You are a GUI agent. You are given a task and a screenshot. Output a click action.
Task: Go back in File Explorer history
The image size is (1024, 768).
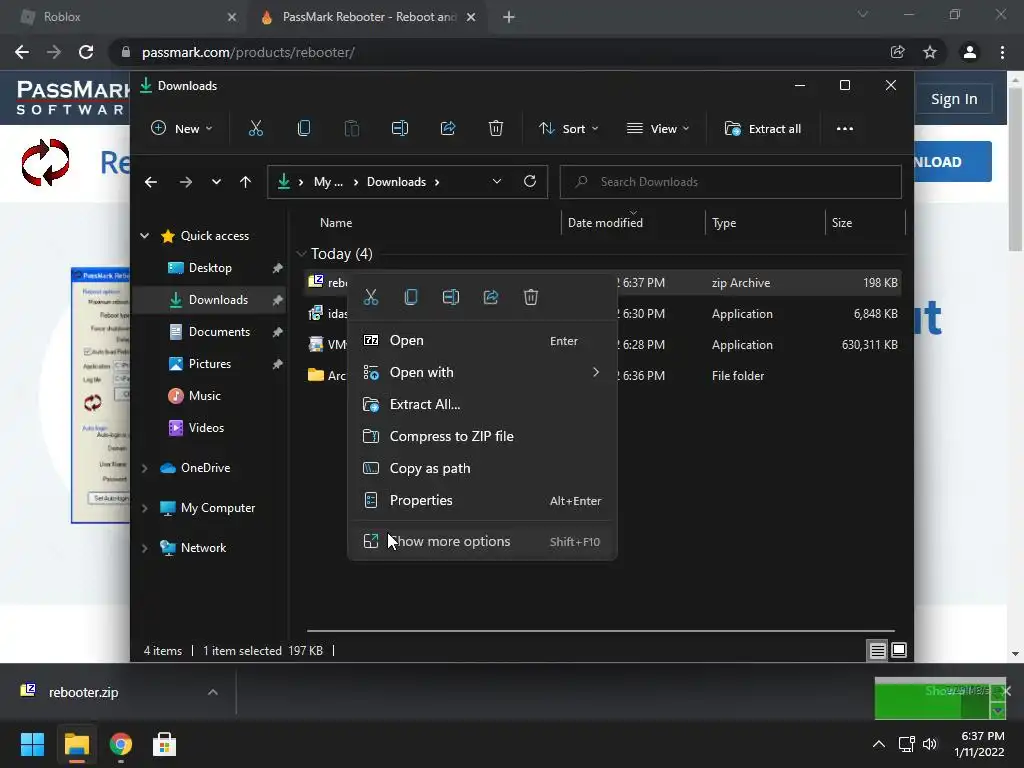151,182
